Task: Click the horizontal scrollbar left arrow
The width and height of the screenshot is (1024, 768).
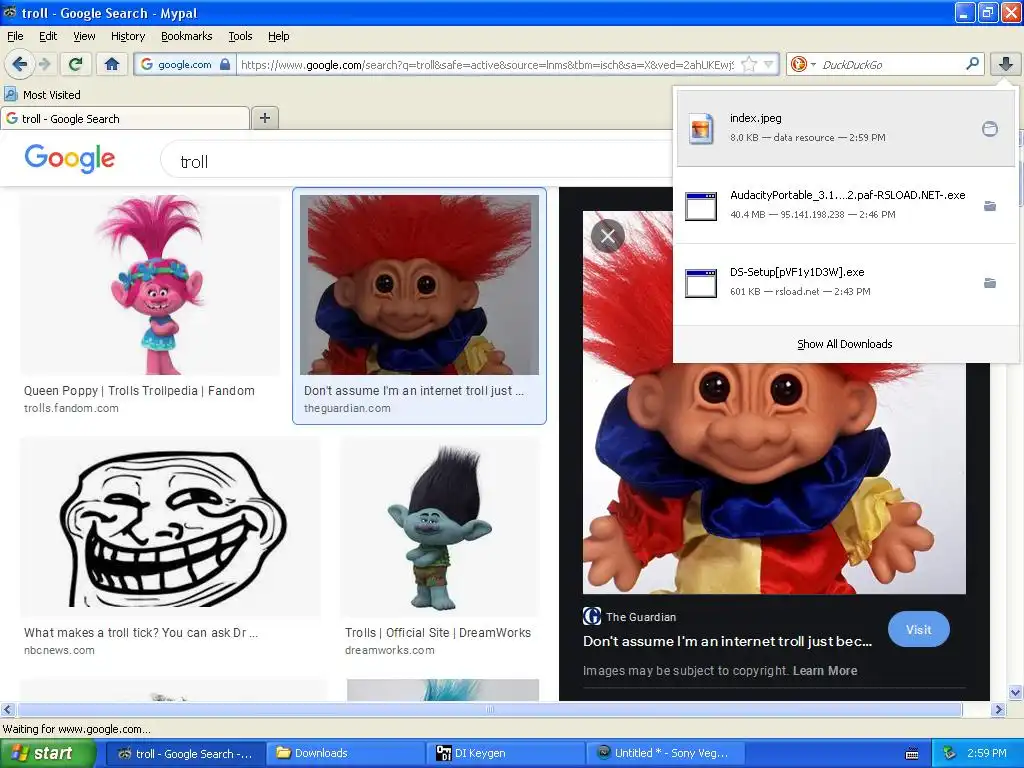Action: (7, 709)
